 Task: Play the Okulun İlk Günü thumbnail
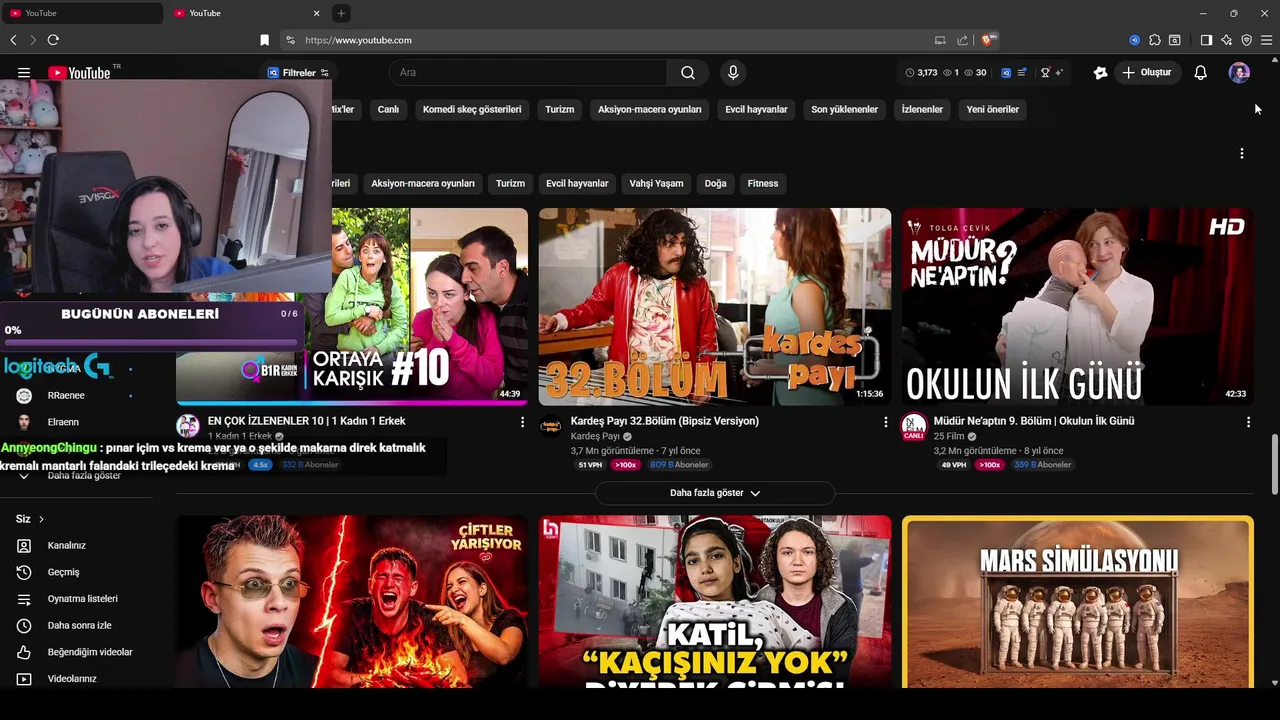click(1078, 306)
